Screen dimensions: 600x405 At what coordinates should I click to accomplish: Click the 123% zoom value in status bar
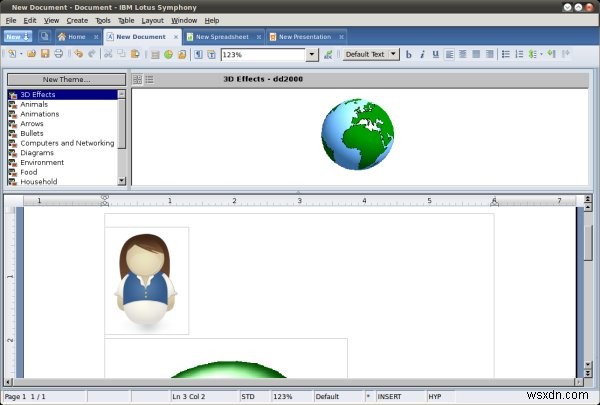pos(283,397)
